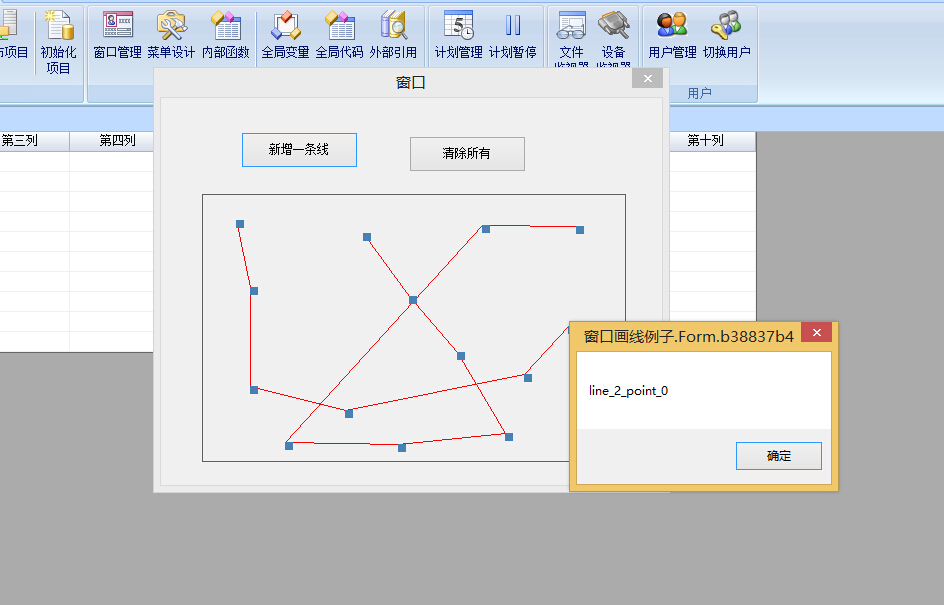Viewport: 944px width, 605px height.
Task: Open 计划管理 (schedule management)
Action: 458,36
